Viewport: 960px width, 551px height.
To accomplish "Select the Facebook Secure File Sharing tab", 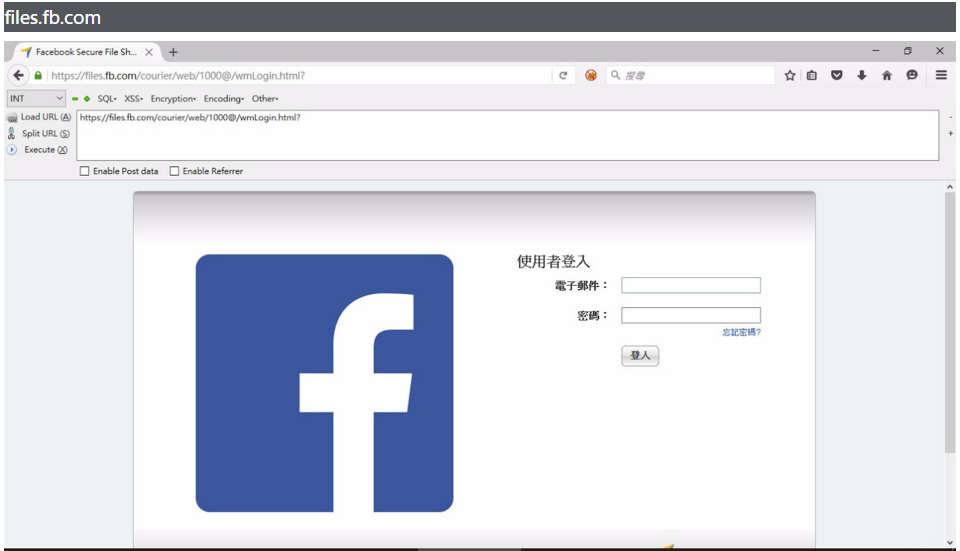I will (x=86, y=52).
